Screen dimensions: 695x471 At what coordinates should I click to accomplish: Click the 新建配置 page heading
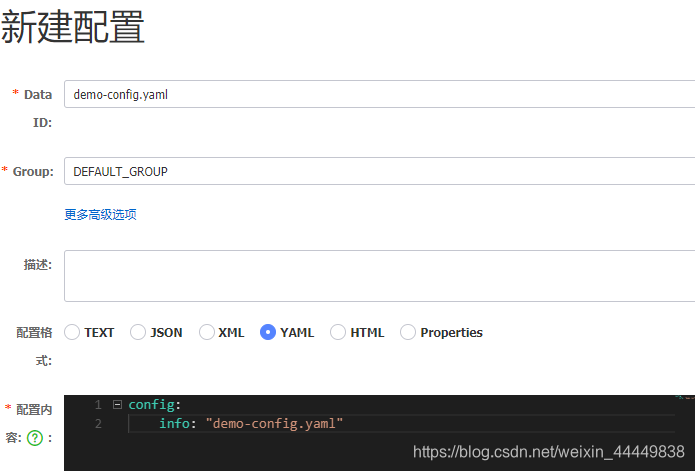73,27
